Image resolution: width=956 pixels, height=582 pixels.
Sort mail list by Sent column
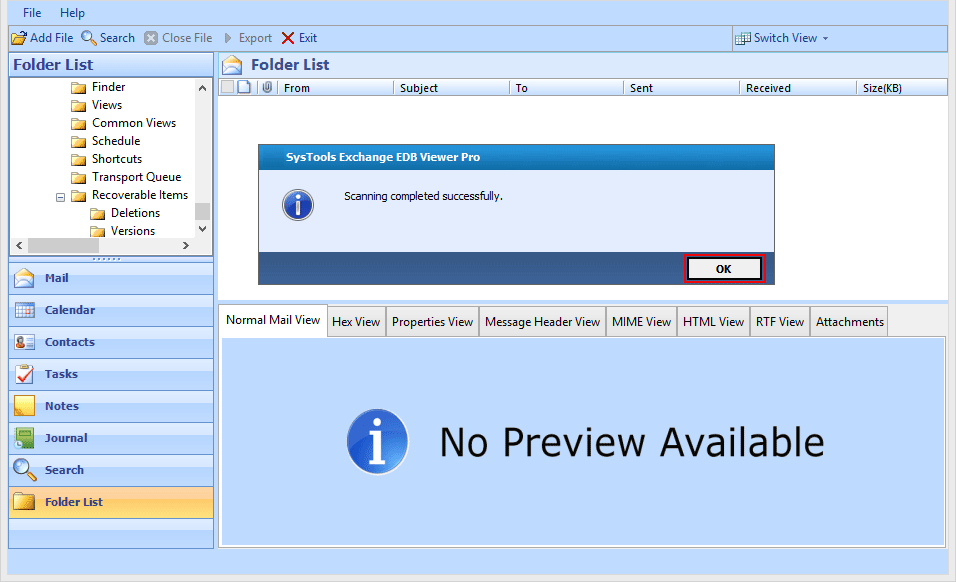(x=682, y=88)
